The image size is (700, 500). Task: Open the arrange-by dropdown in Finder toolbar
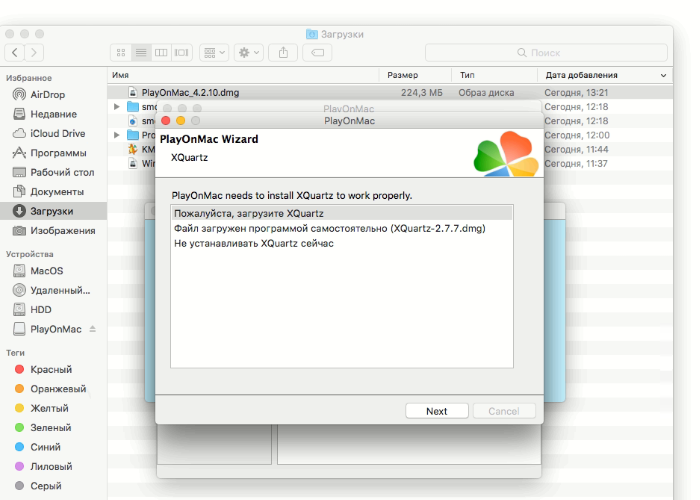tap(214, 53)
